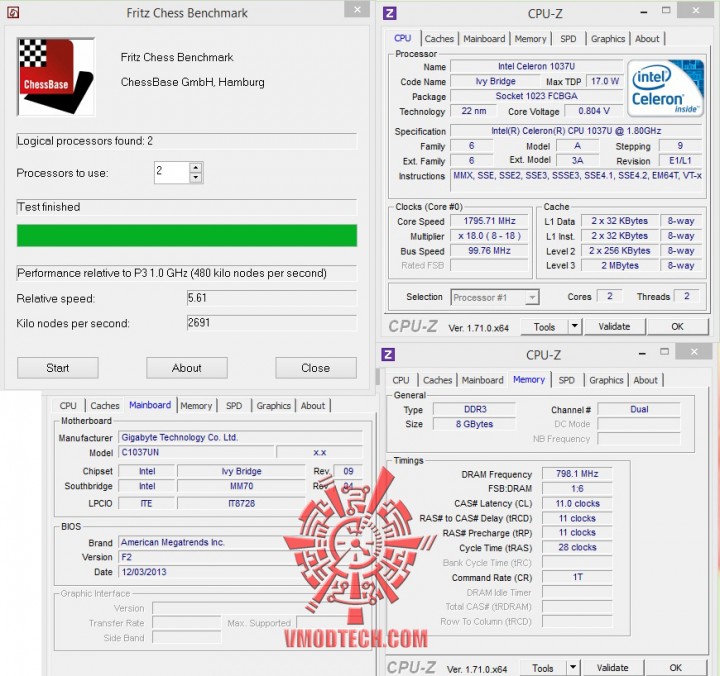Select Graphics tab in Mainboard CPU-Z window
Screen dimensions: 720x676
[x=274, y=406]
